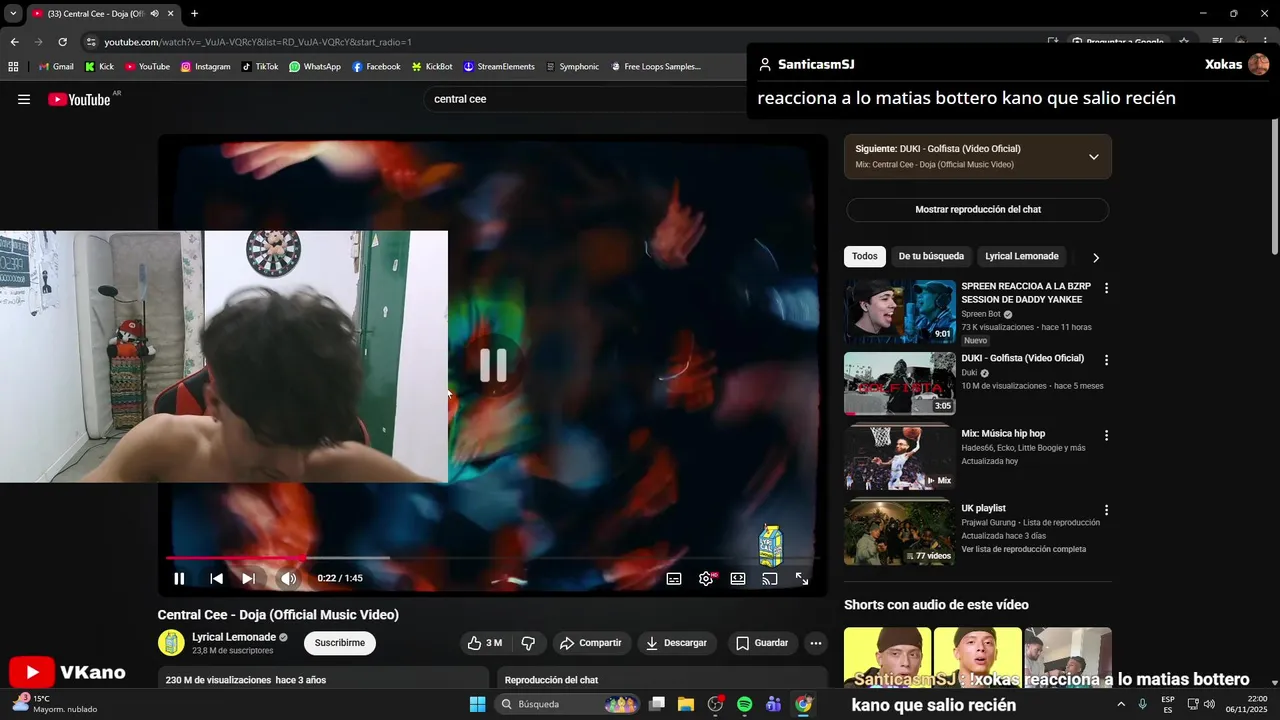
Task: Open options for Mix: Música hip hop
Action: pyautogui.click(x=1106, y=435)
